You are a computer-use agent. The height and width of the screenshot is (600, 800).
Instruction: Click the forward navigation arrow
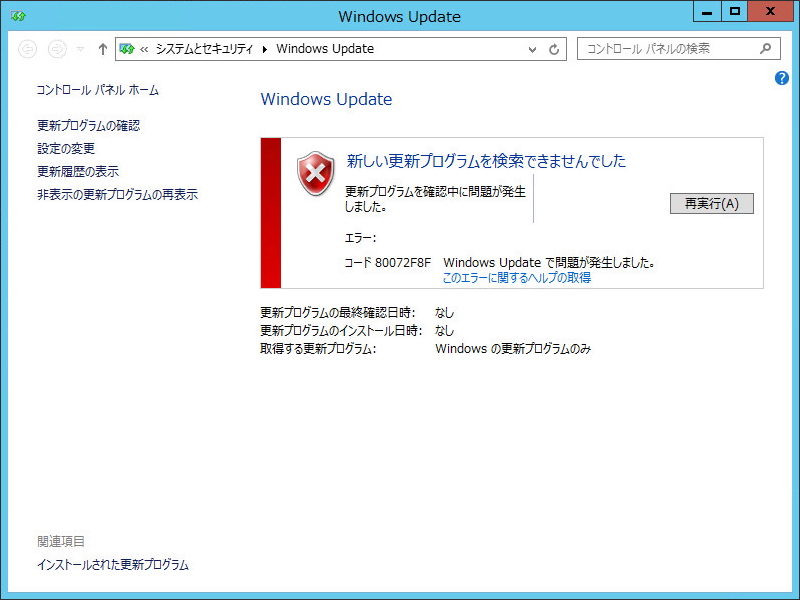point(57,49)
